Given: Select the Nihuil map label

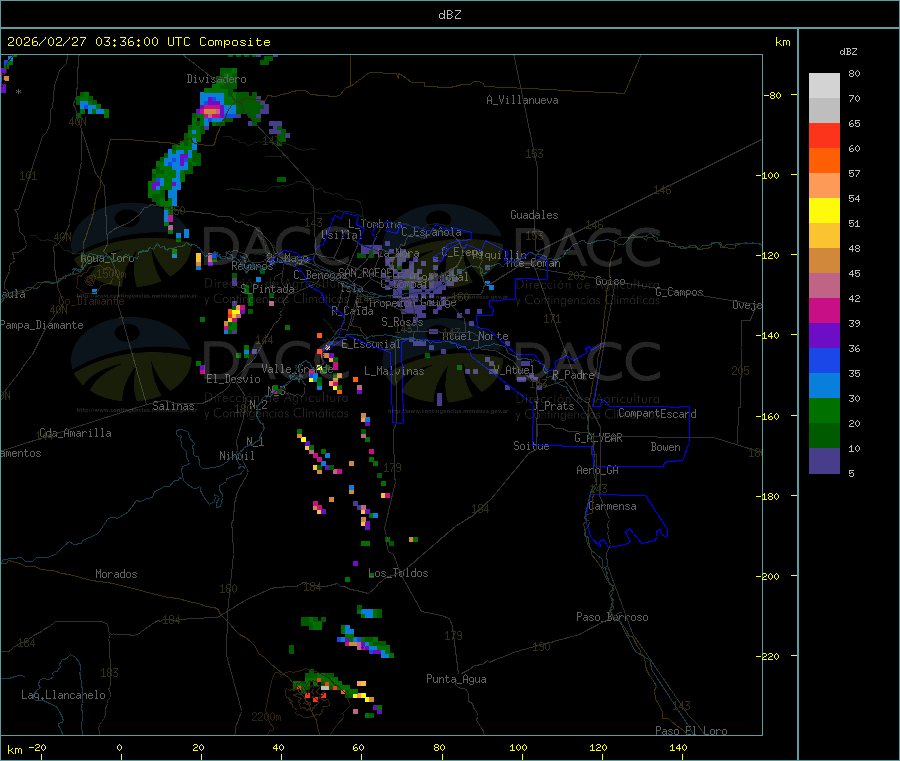Looking at the screenshot, I should click(236, 456).
